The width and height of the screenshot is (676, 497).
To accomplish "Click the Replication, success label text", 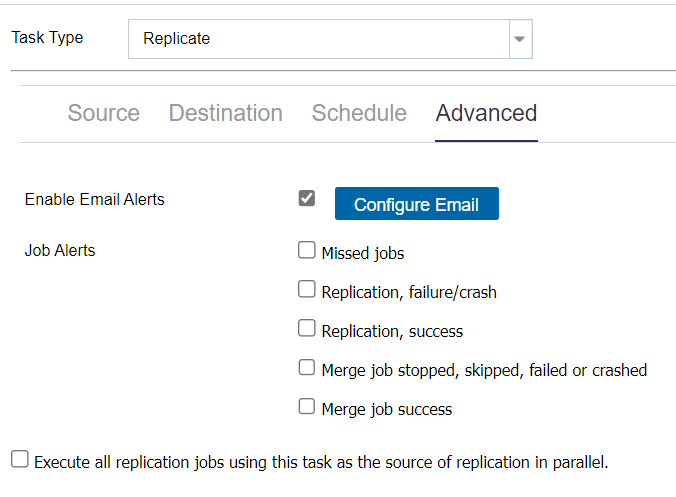I will (392, 331).
